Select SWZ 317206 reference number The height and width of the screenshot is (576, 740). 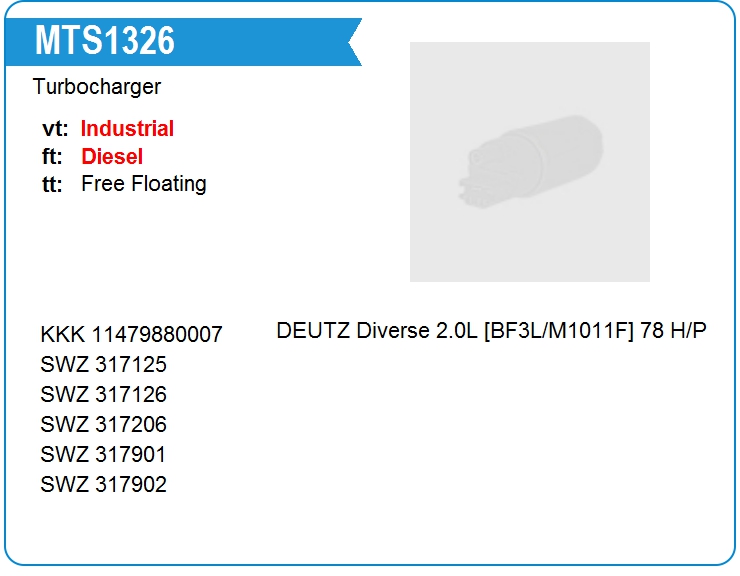pyautogui.click(x=103, y=424)
